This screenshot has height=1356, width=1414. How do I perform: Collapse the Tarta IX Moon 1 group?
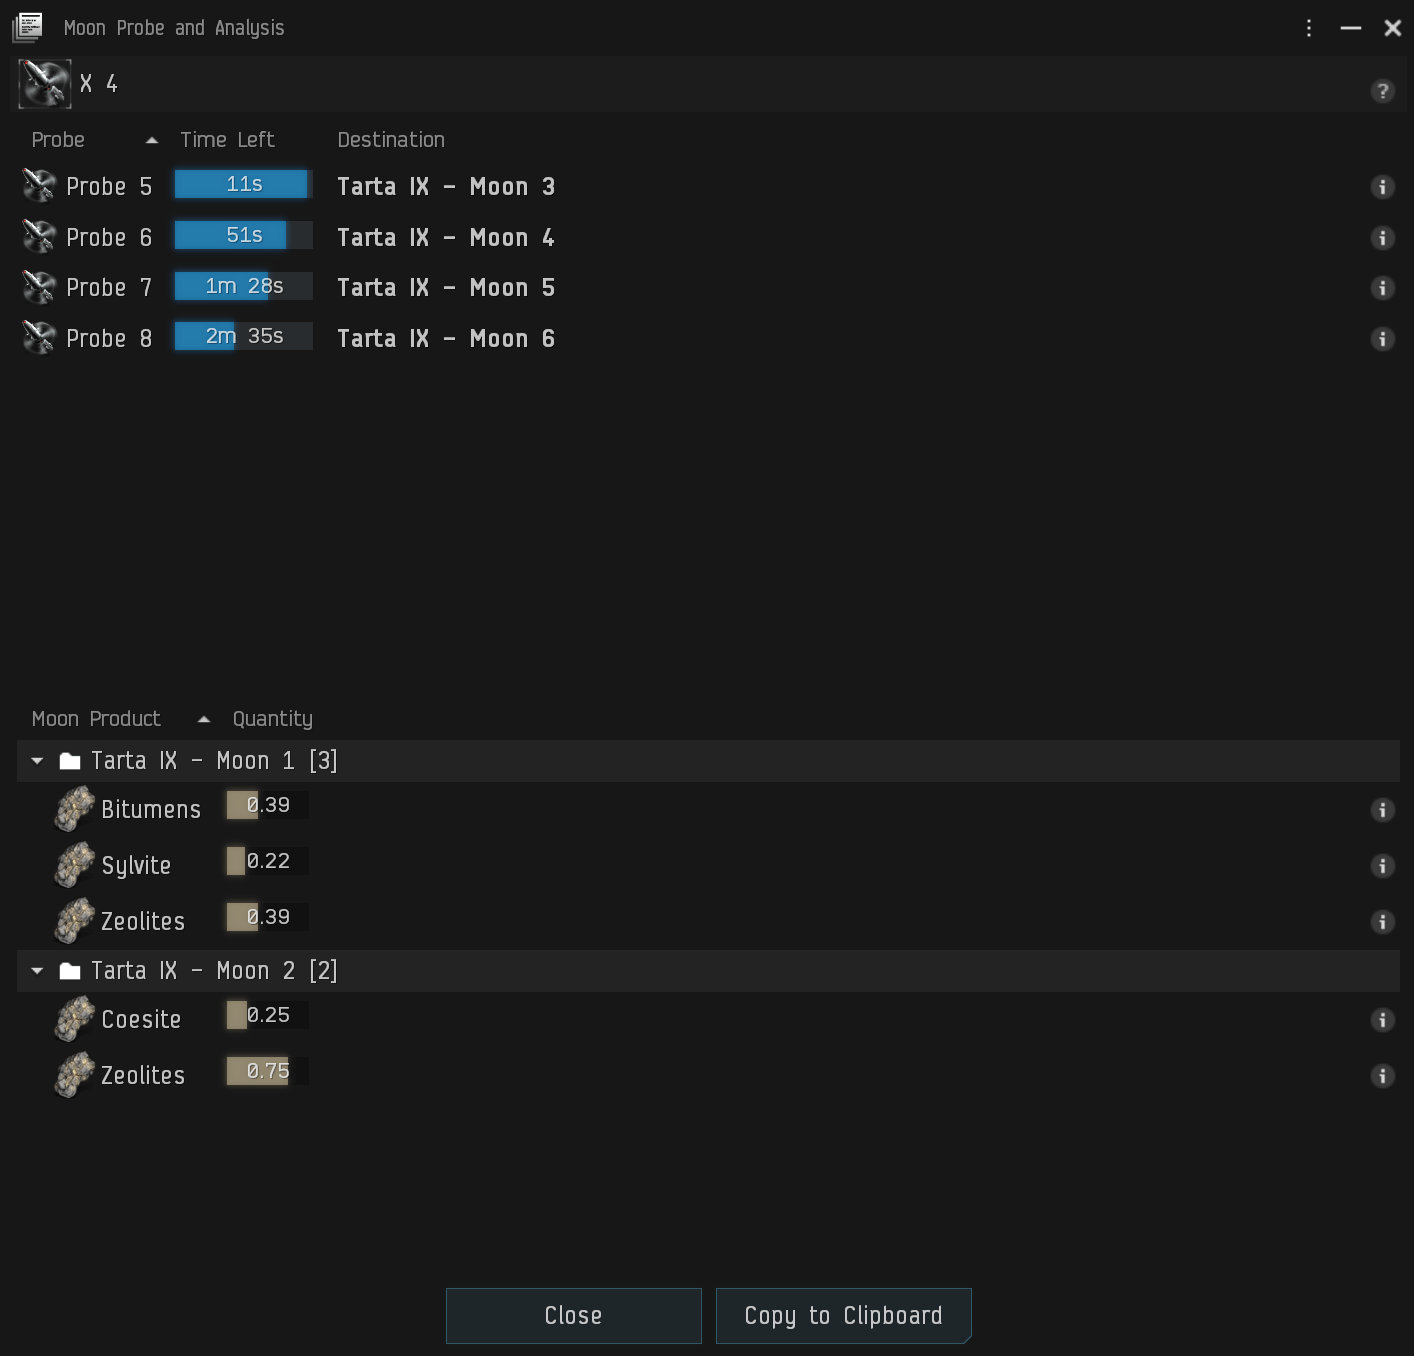[37, 761]
